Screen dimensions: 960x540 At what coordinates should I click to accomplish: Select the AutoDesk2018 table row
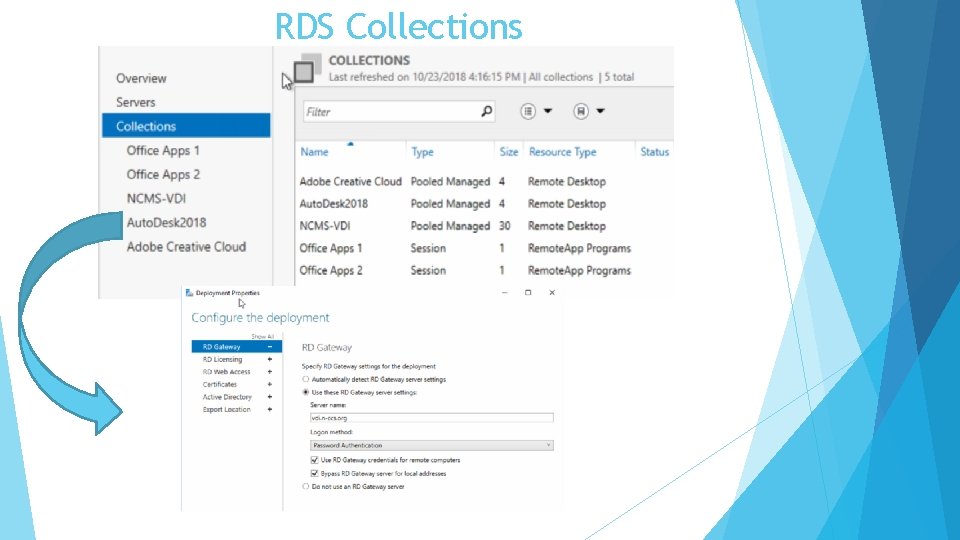pyautogui.click(x=484, y=204)
